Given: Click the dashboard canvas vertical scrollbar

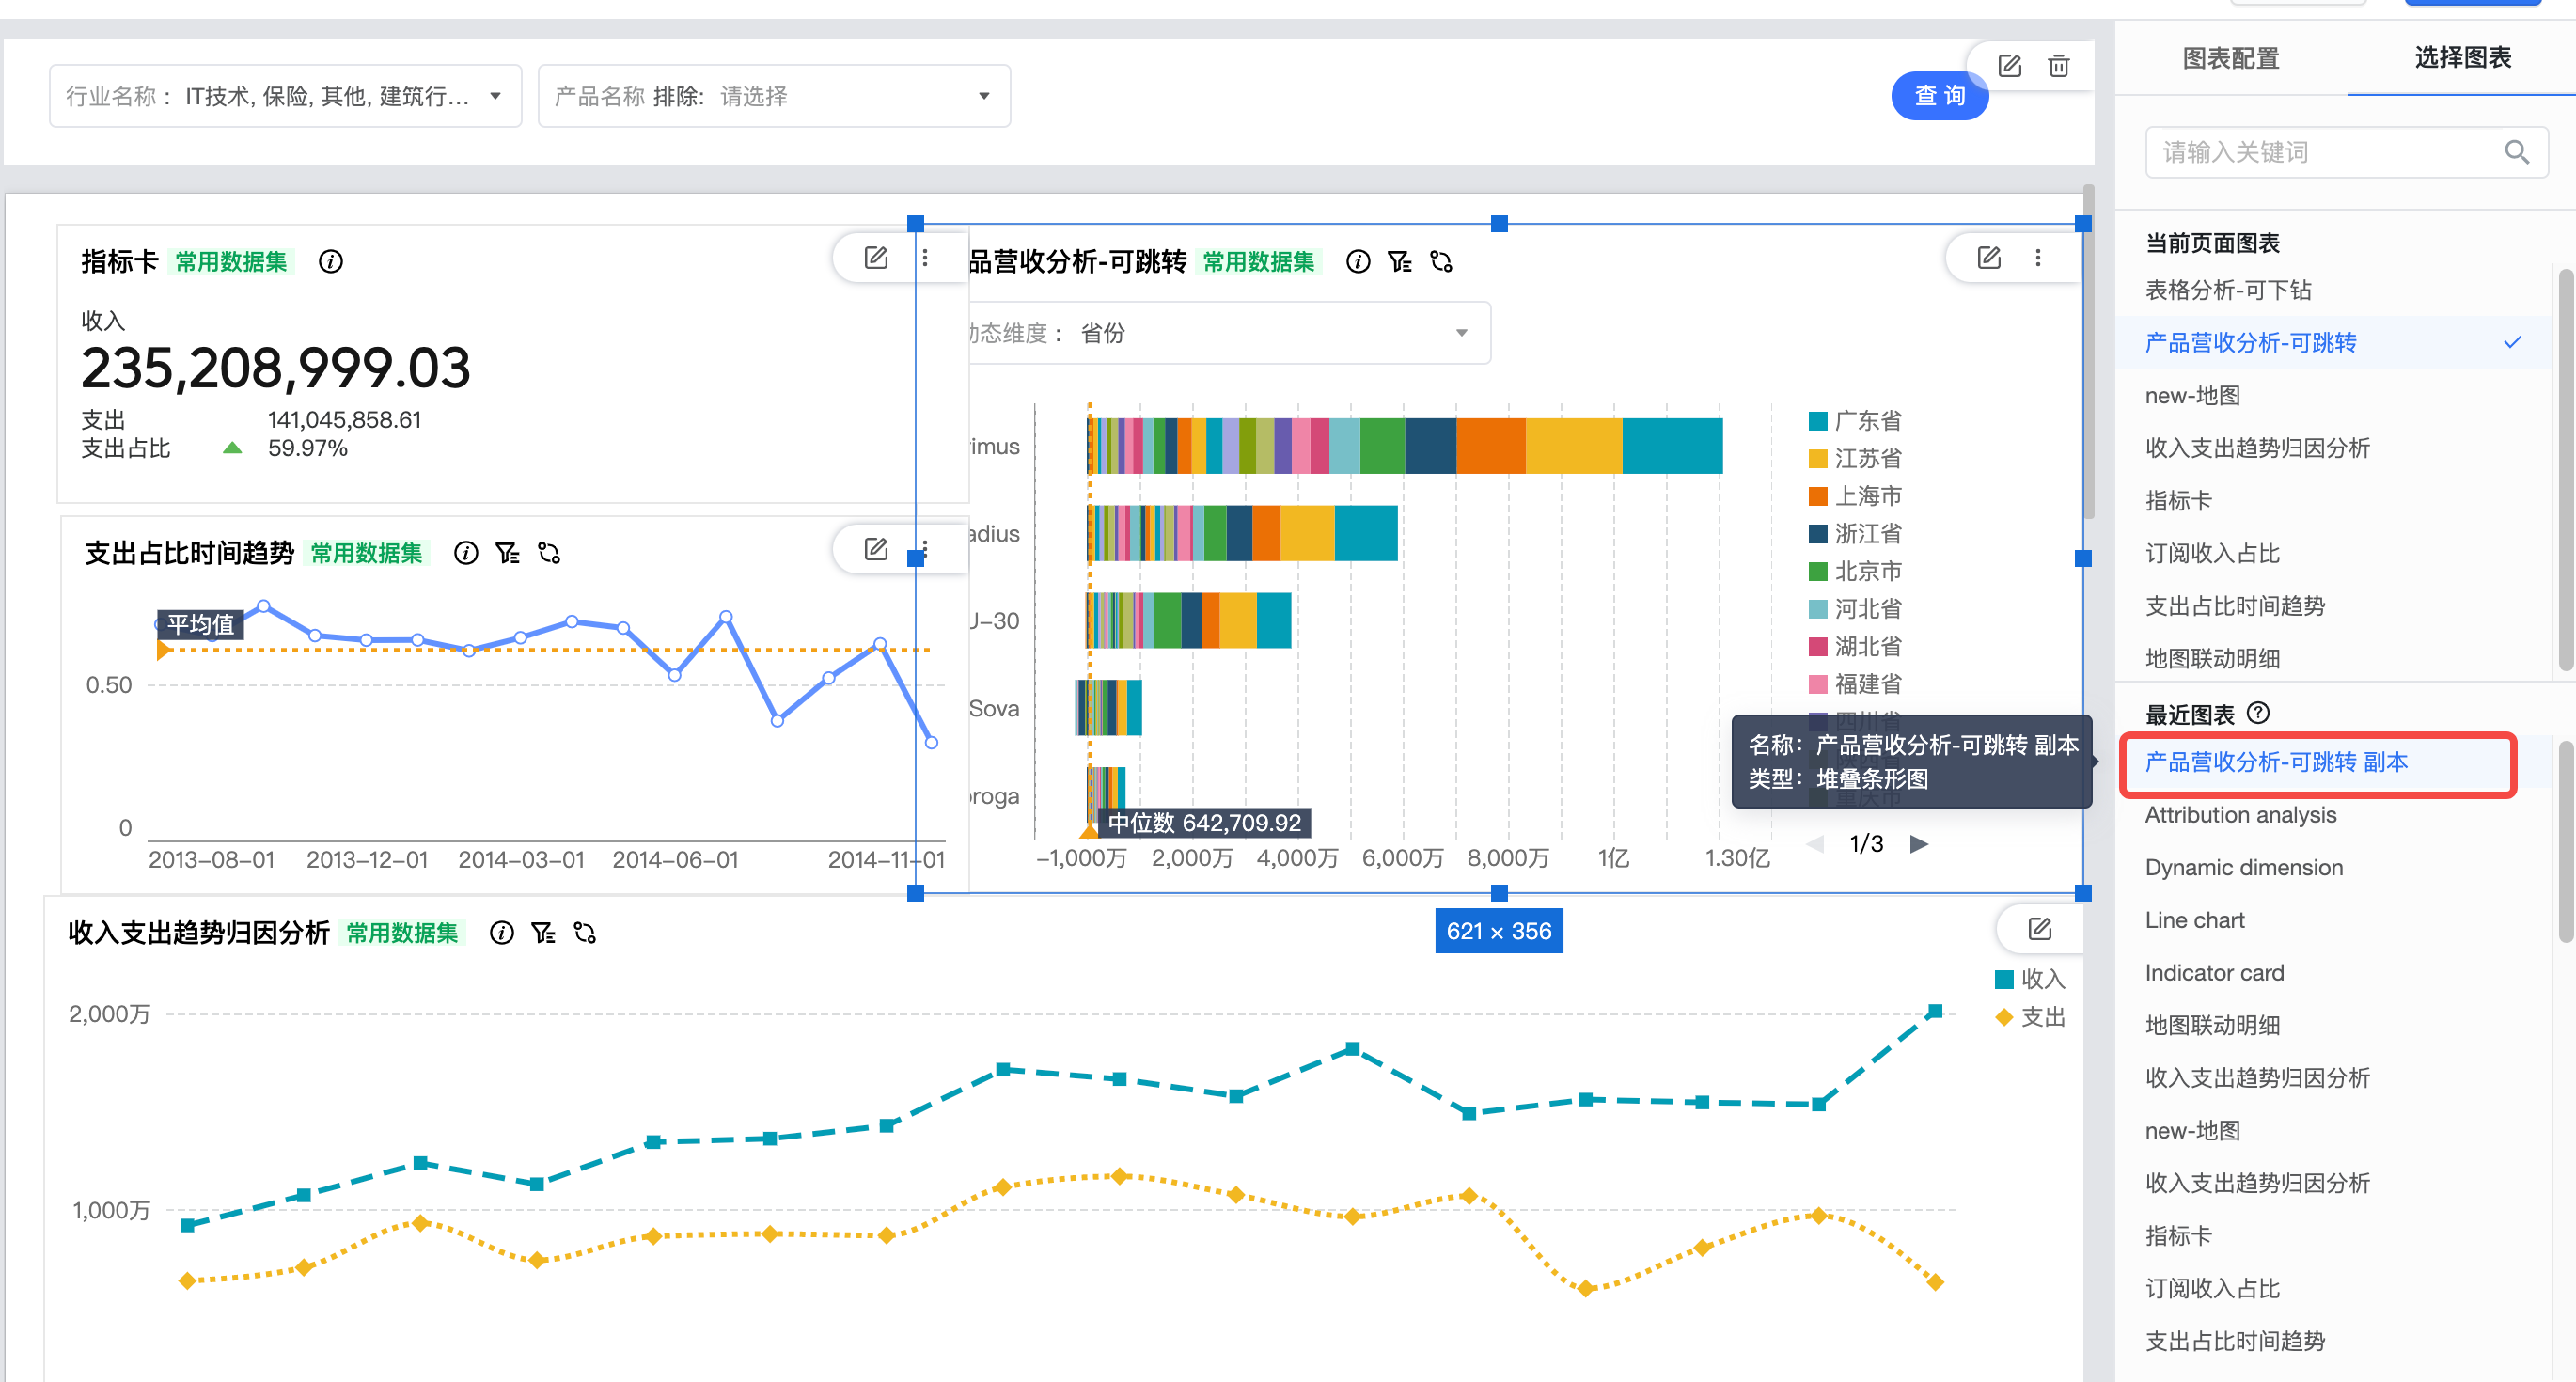Looking at the screenshot, I should tap(2088, 350).
